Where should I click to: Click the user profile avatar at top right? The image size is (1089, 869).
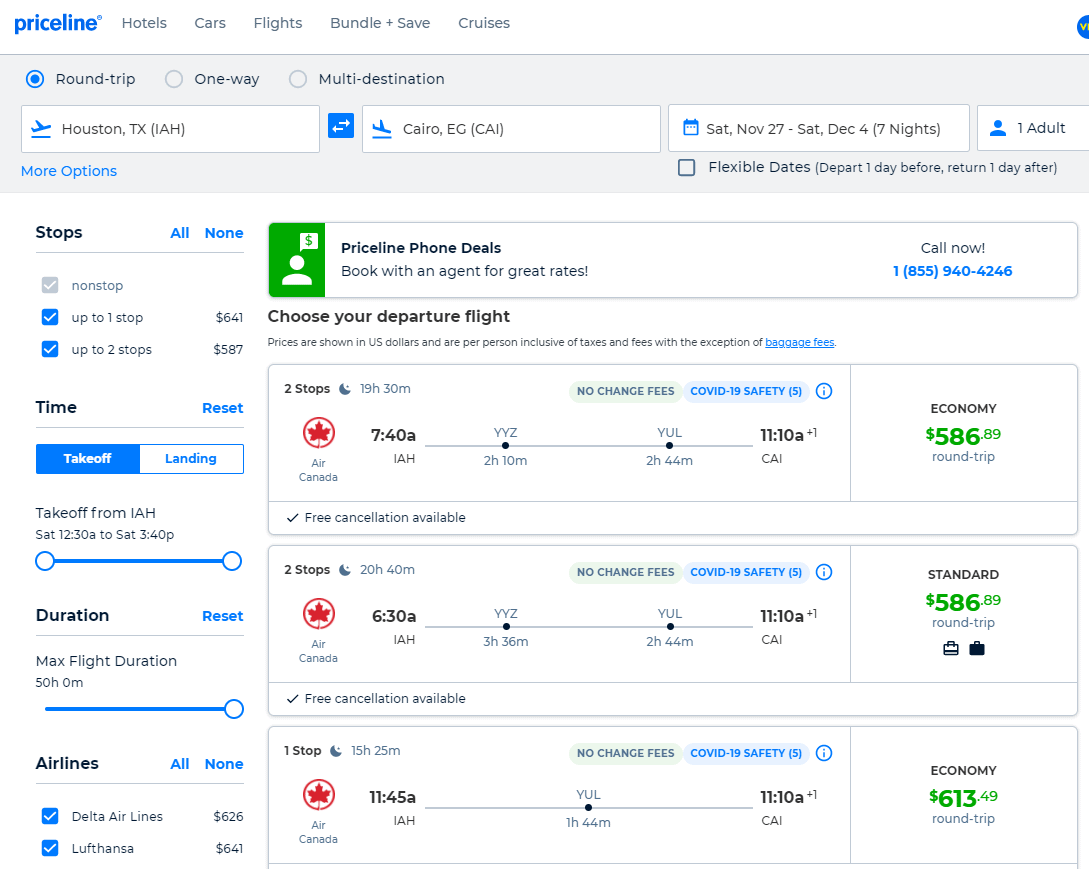(x=1083, y=26)
